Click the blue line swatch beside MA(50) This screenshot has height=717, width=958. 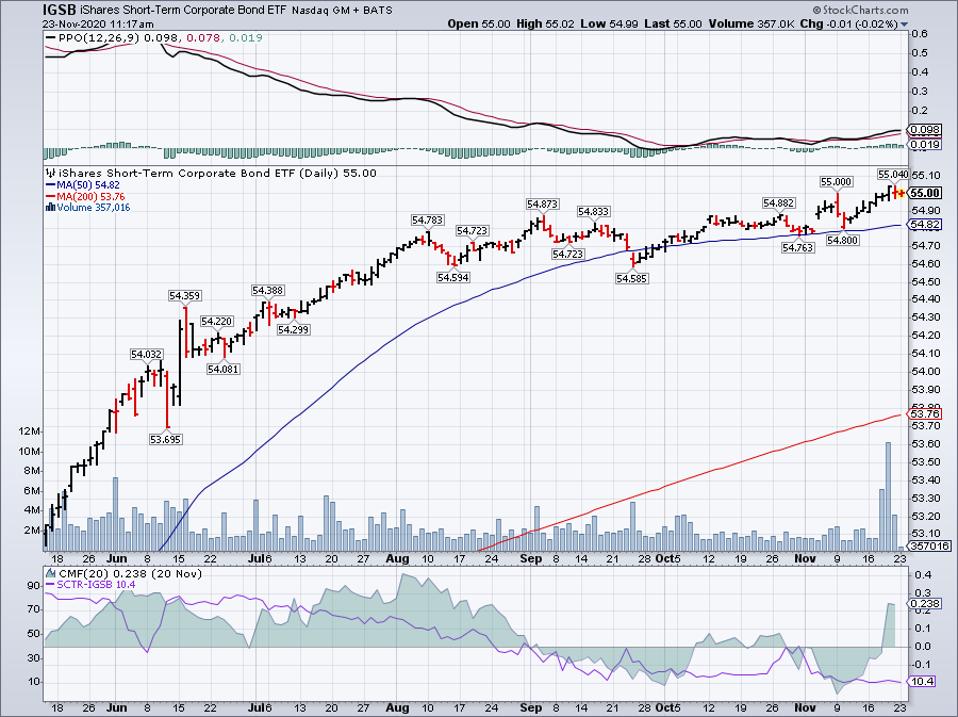point(51,185)
